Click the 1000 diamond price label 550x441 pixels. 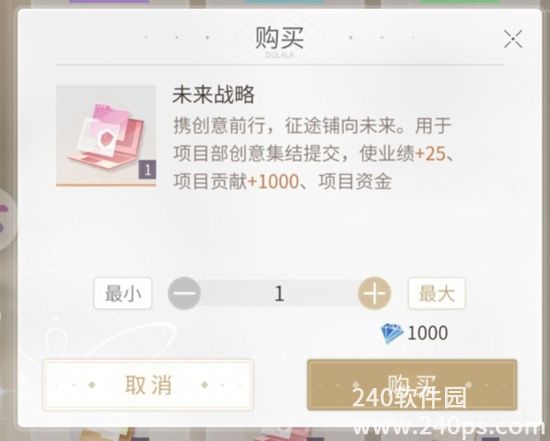(427, 333)
